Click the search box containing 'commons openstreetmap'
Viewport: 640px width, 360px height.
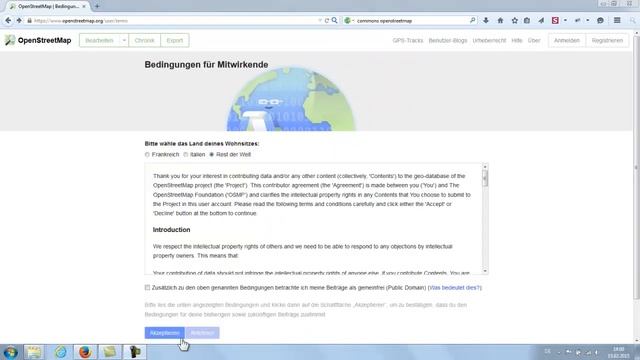click(x=410, y=20)
